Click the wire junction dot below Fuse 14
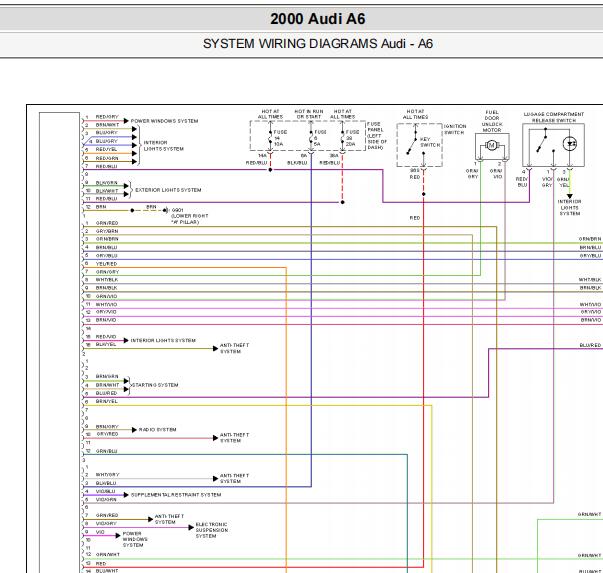 click(270, 170)
